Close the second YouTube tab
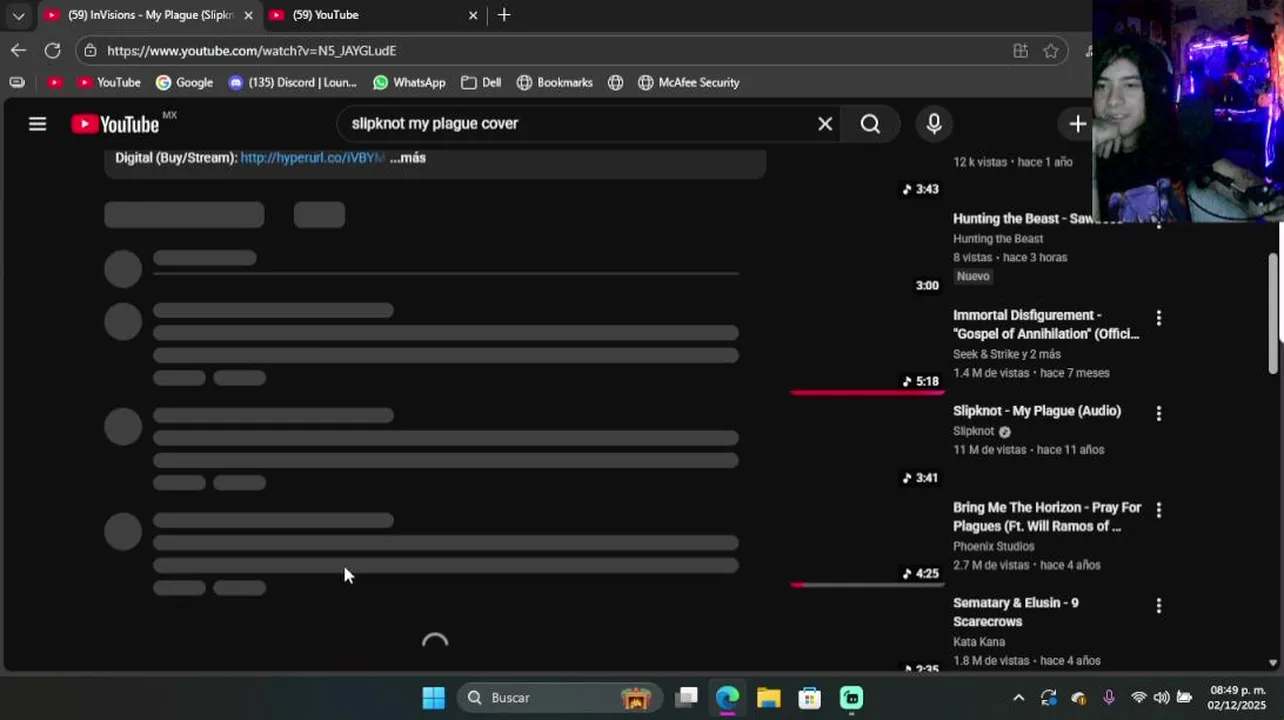The width and height of the screenshot is (1284, 720). coord(473,15)
